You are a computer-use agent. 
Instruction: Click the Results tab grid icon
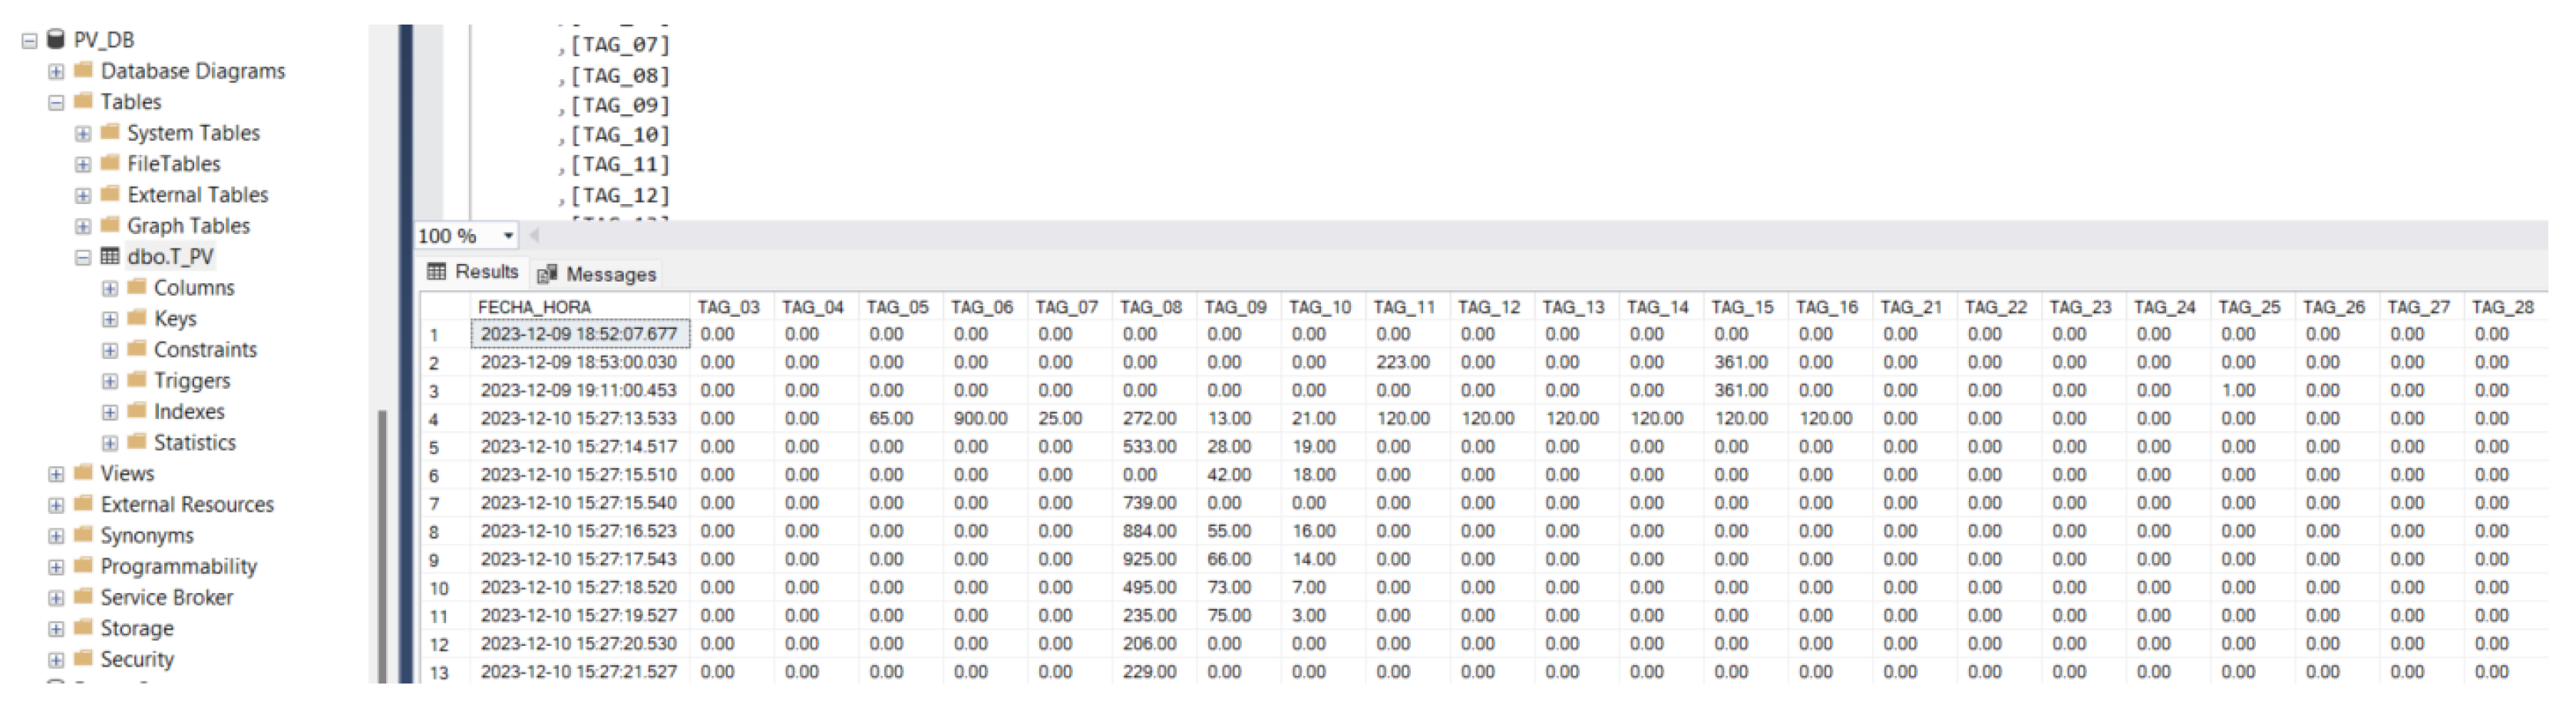(436, 272)
